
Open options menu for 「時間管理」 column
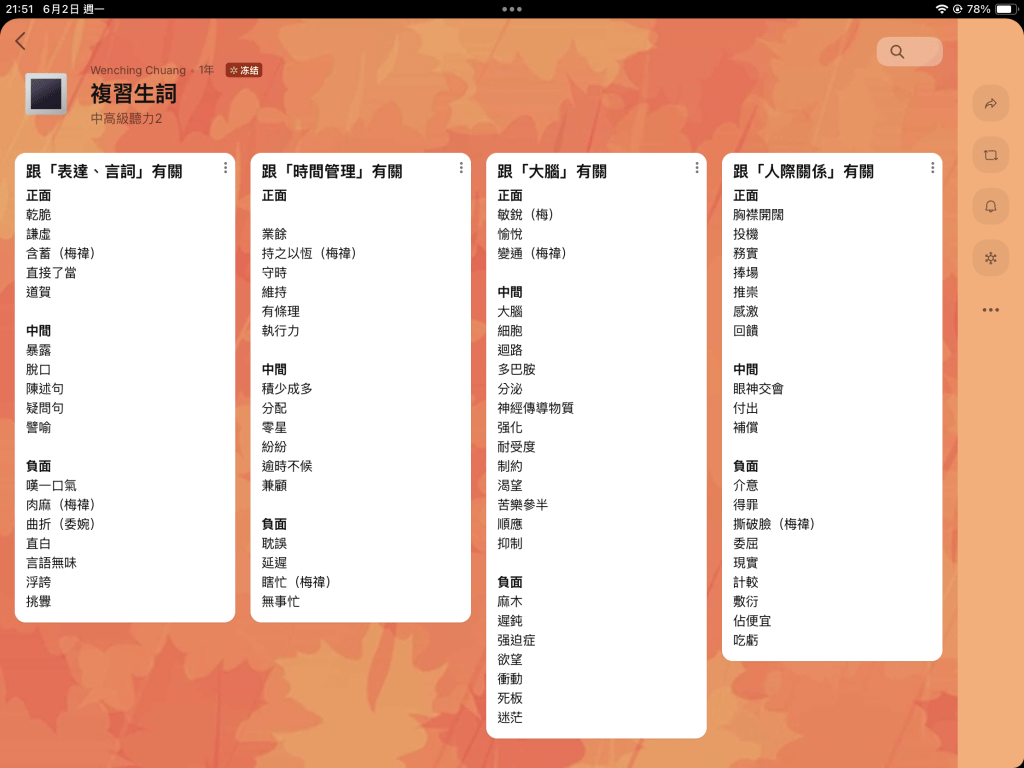pyautogui.click(x=461, y=168)
